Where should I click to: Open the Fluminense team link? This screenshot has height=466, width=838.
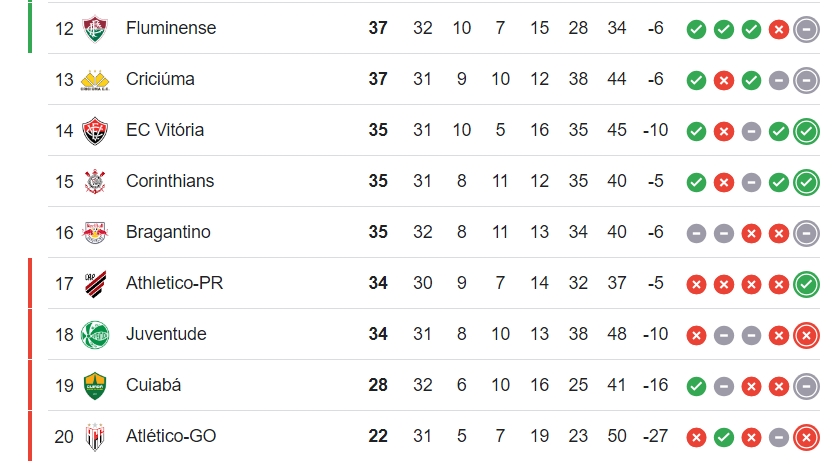pos(171,28)
